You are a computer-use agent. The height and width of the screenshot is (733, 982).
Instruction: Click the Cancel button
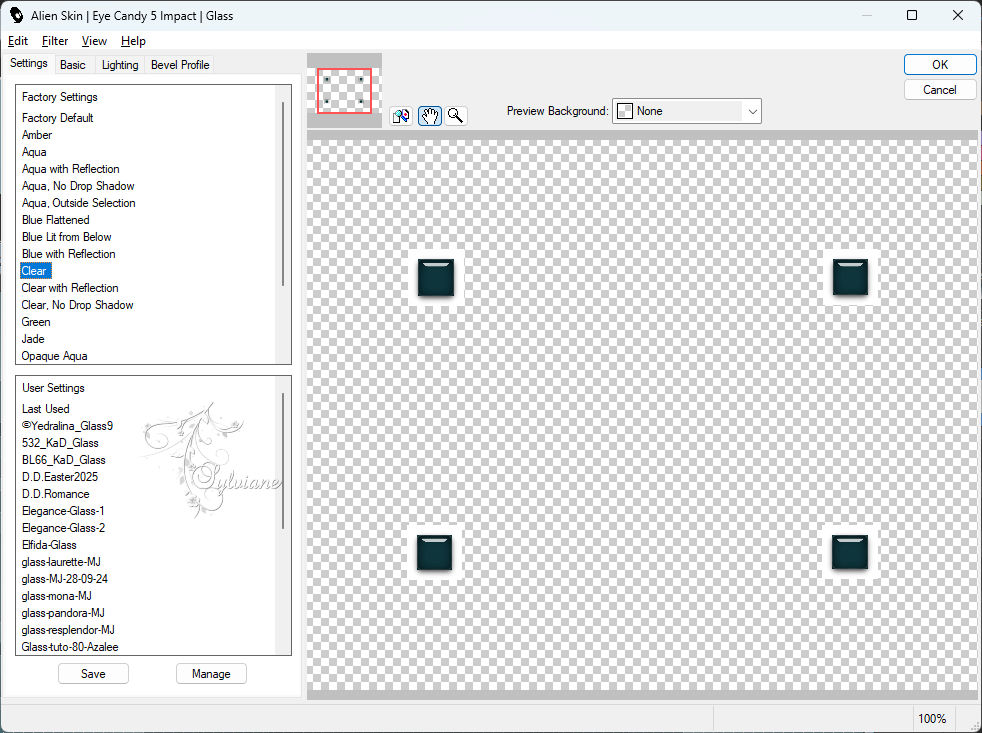click(939, 90)
